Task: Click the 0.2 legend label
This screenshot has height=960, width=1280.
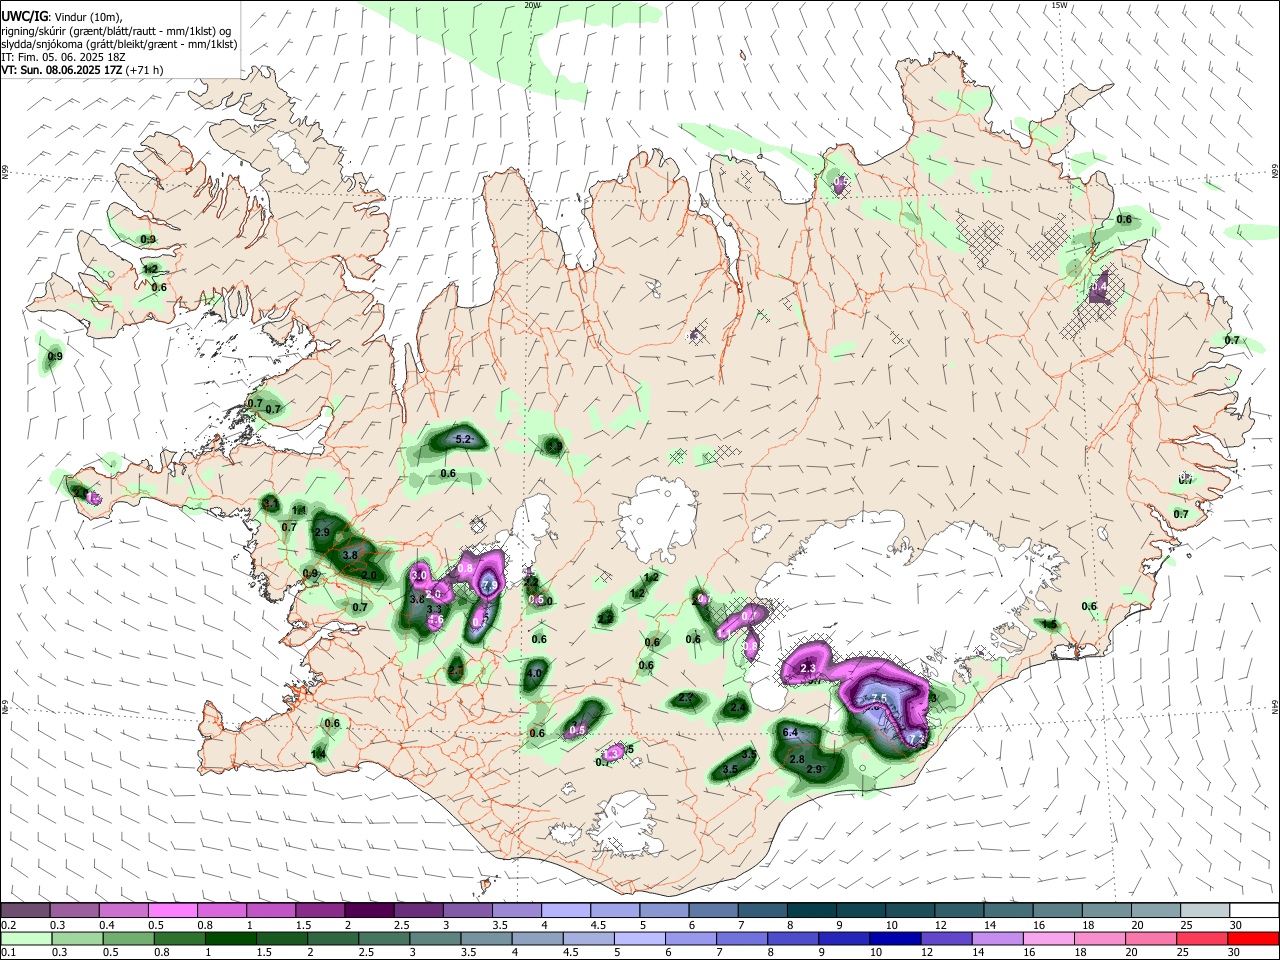Action: 7,925
